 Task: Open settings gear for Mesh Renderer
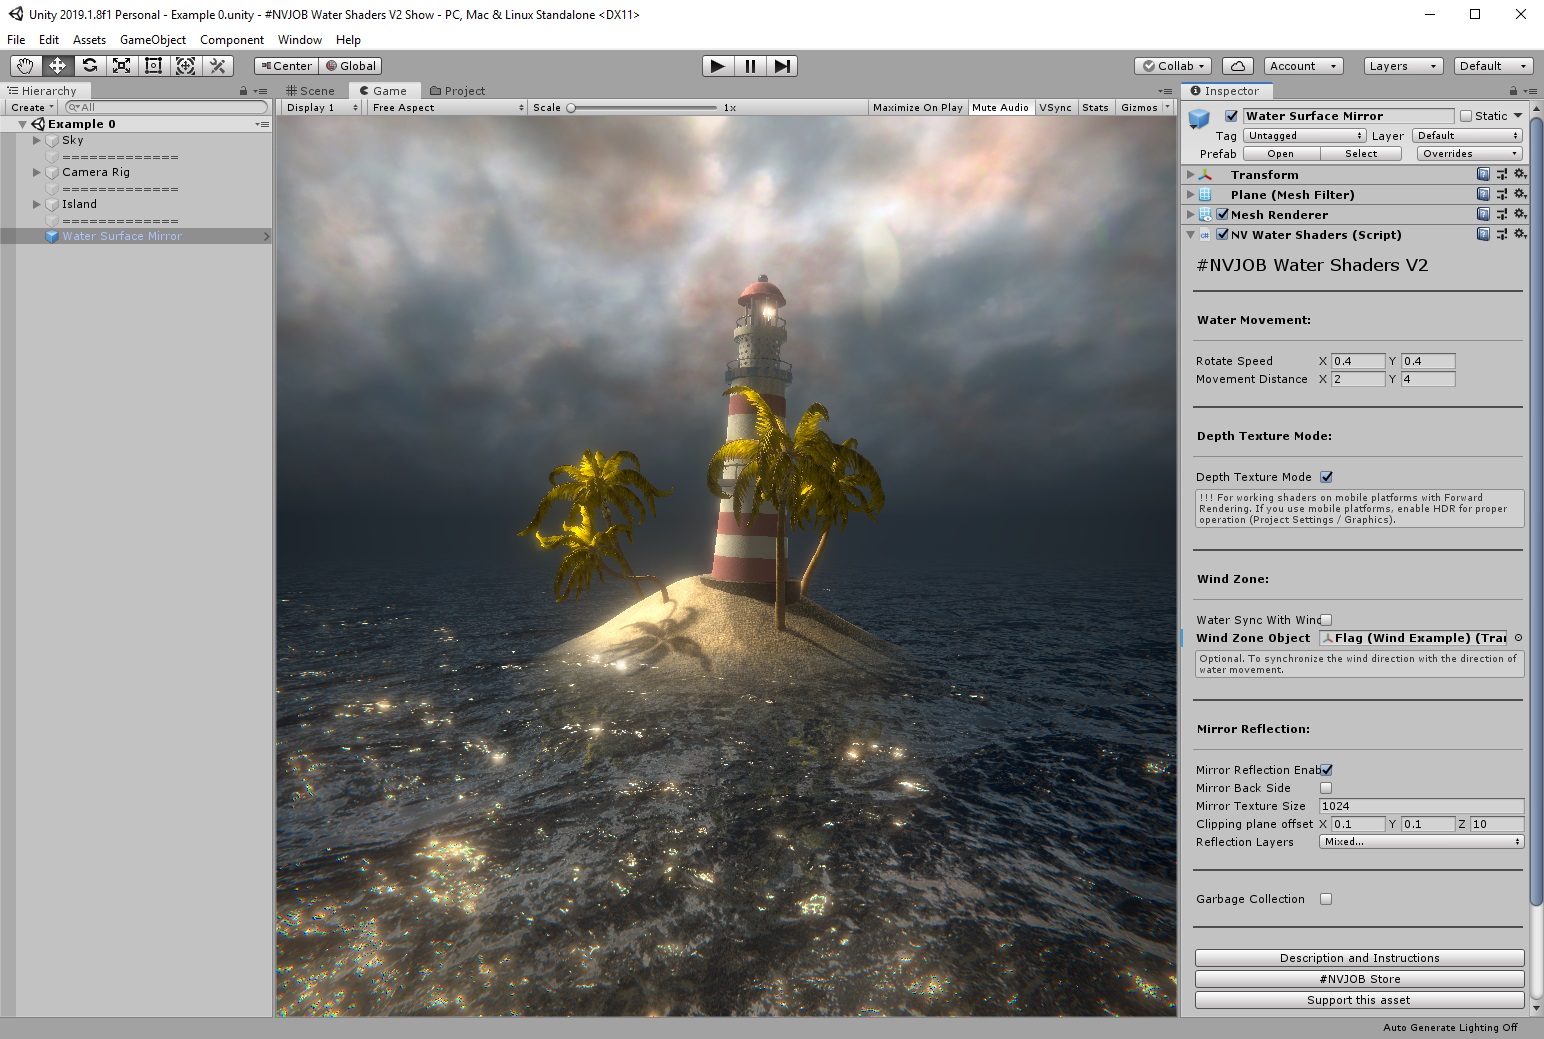pyautogui.click(x=1520, y=214)
